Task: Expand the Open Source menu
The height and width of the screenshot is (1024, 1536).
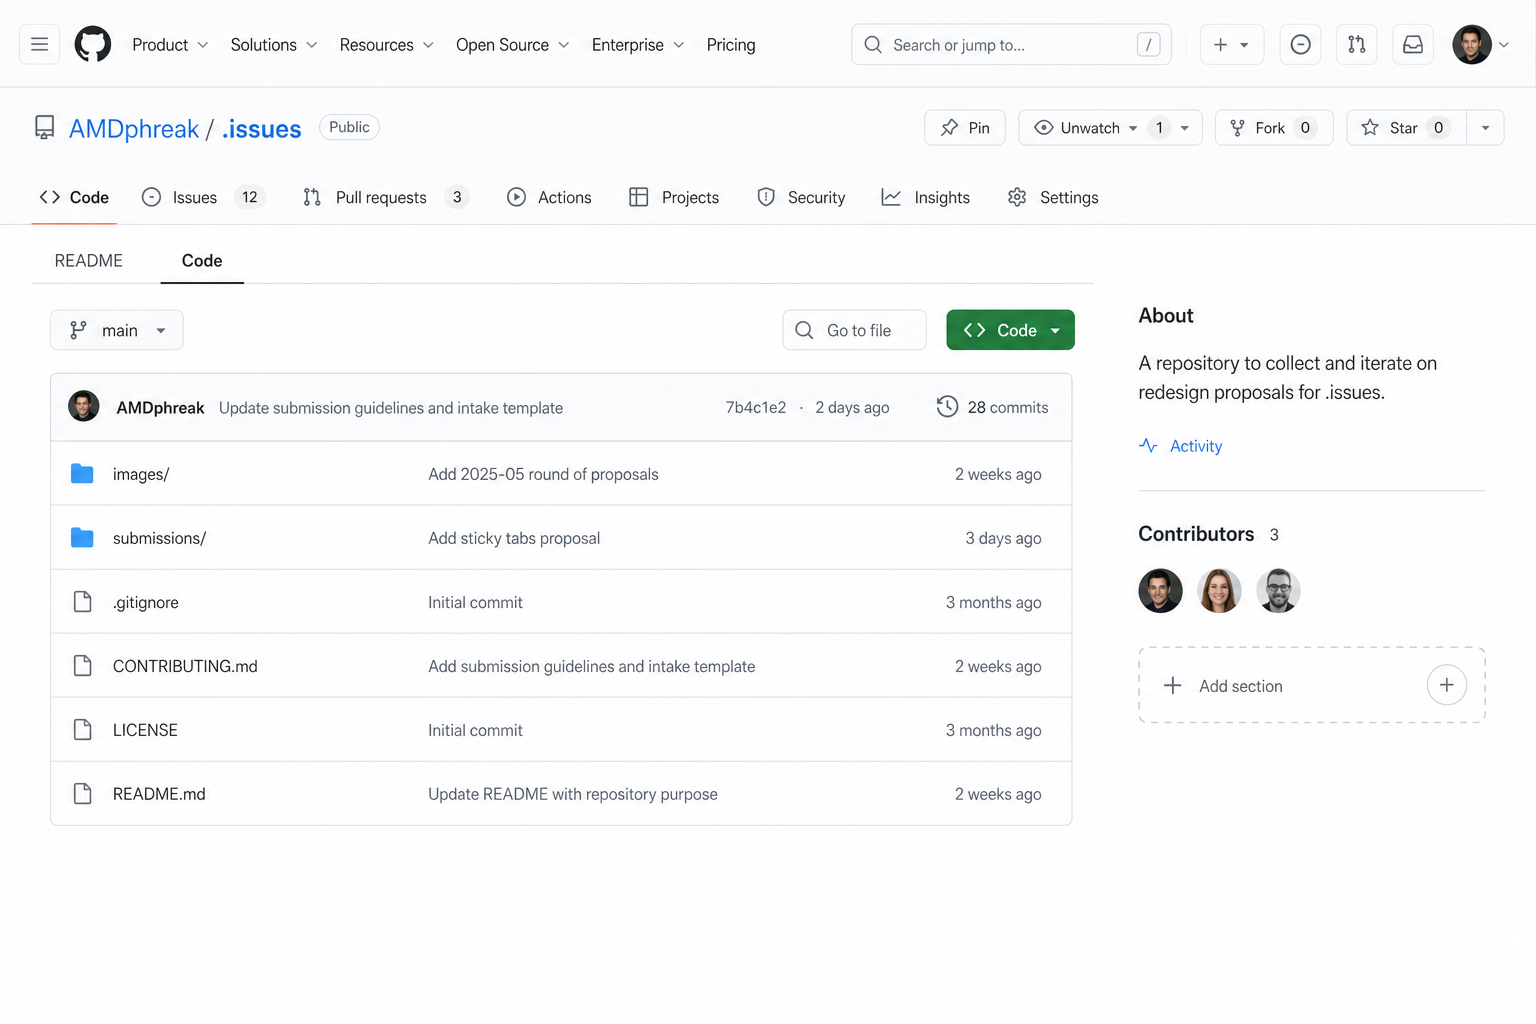Action: (x=513, y=45)
